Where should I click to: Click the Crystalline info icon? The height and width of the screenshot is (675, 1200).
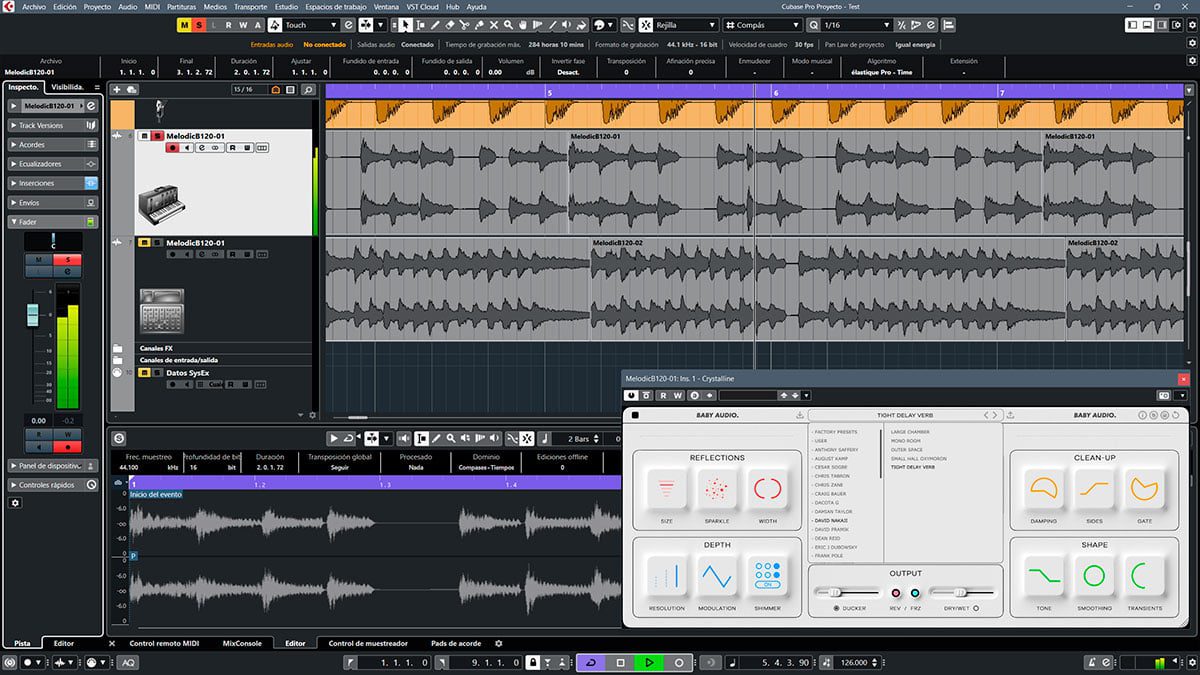coord(1143,415)
